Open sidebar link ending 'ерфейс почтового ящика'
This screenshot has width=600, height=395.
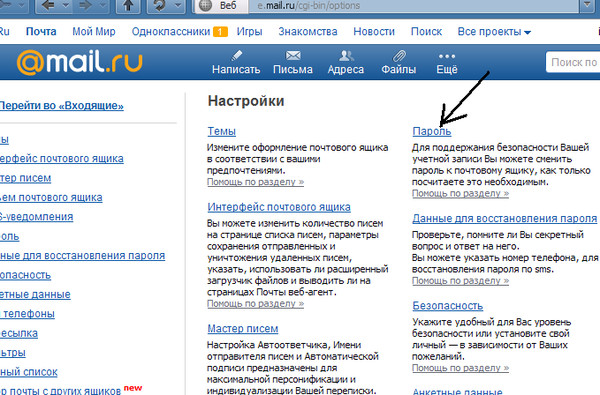(x=62, y=158)
